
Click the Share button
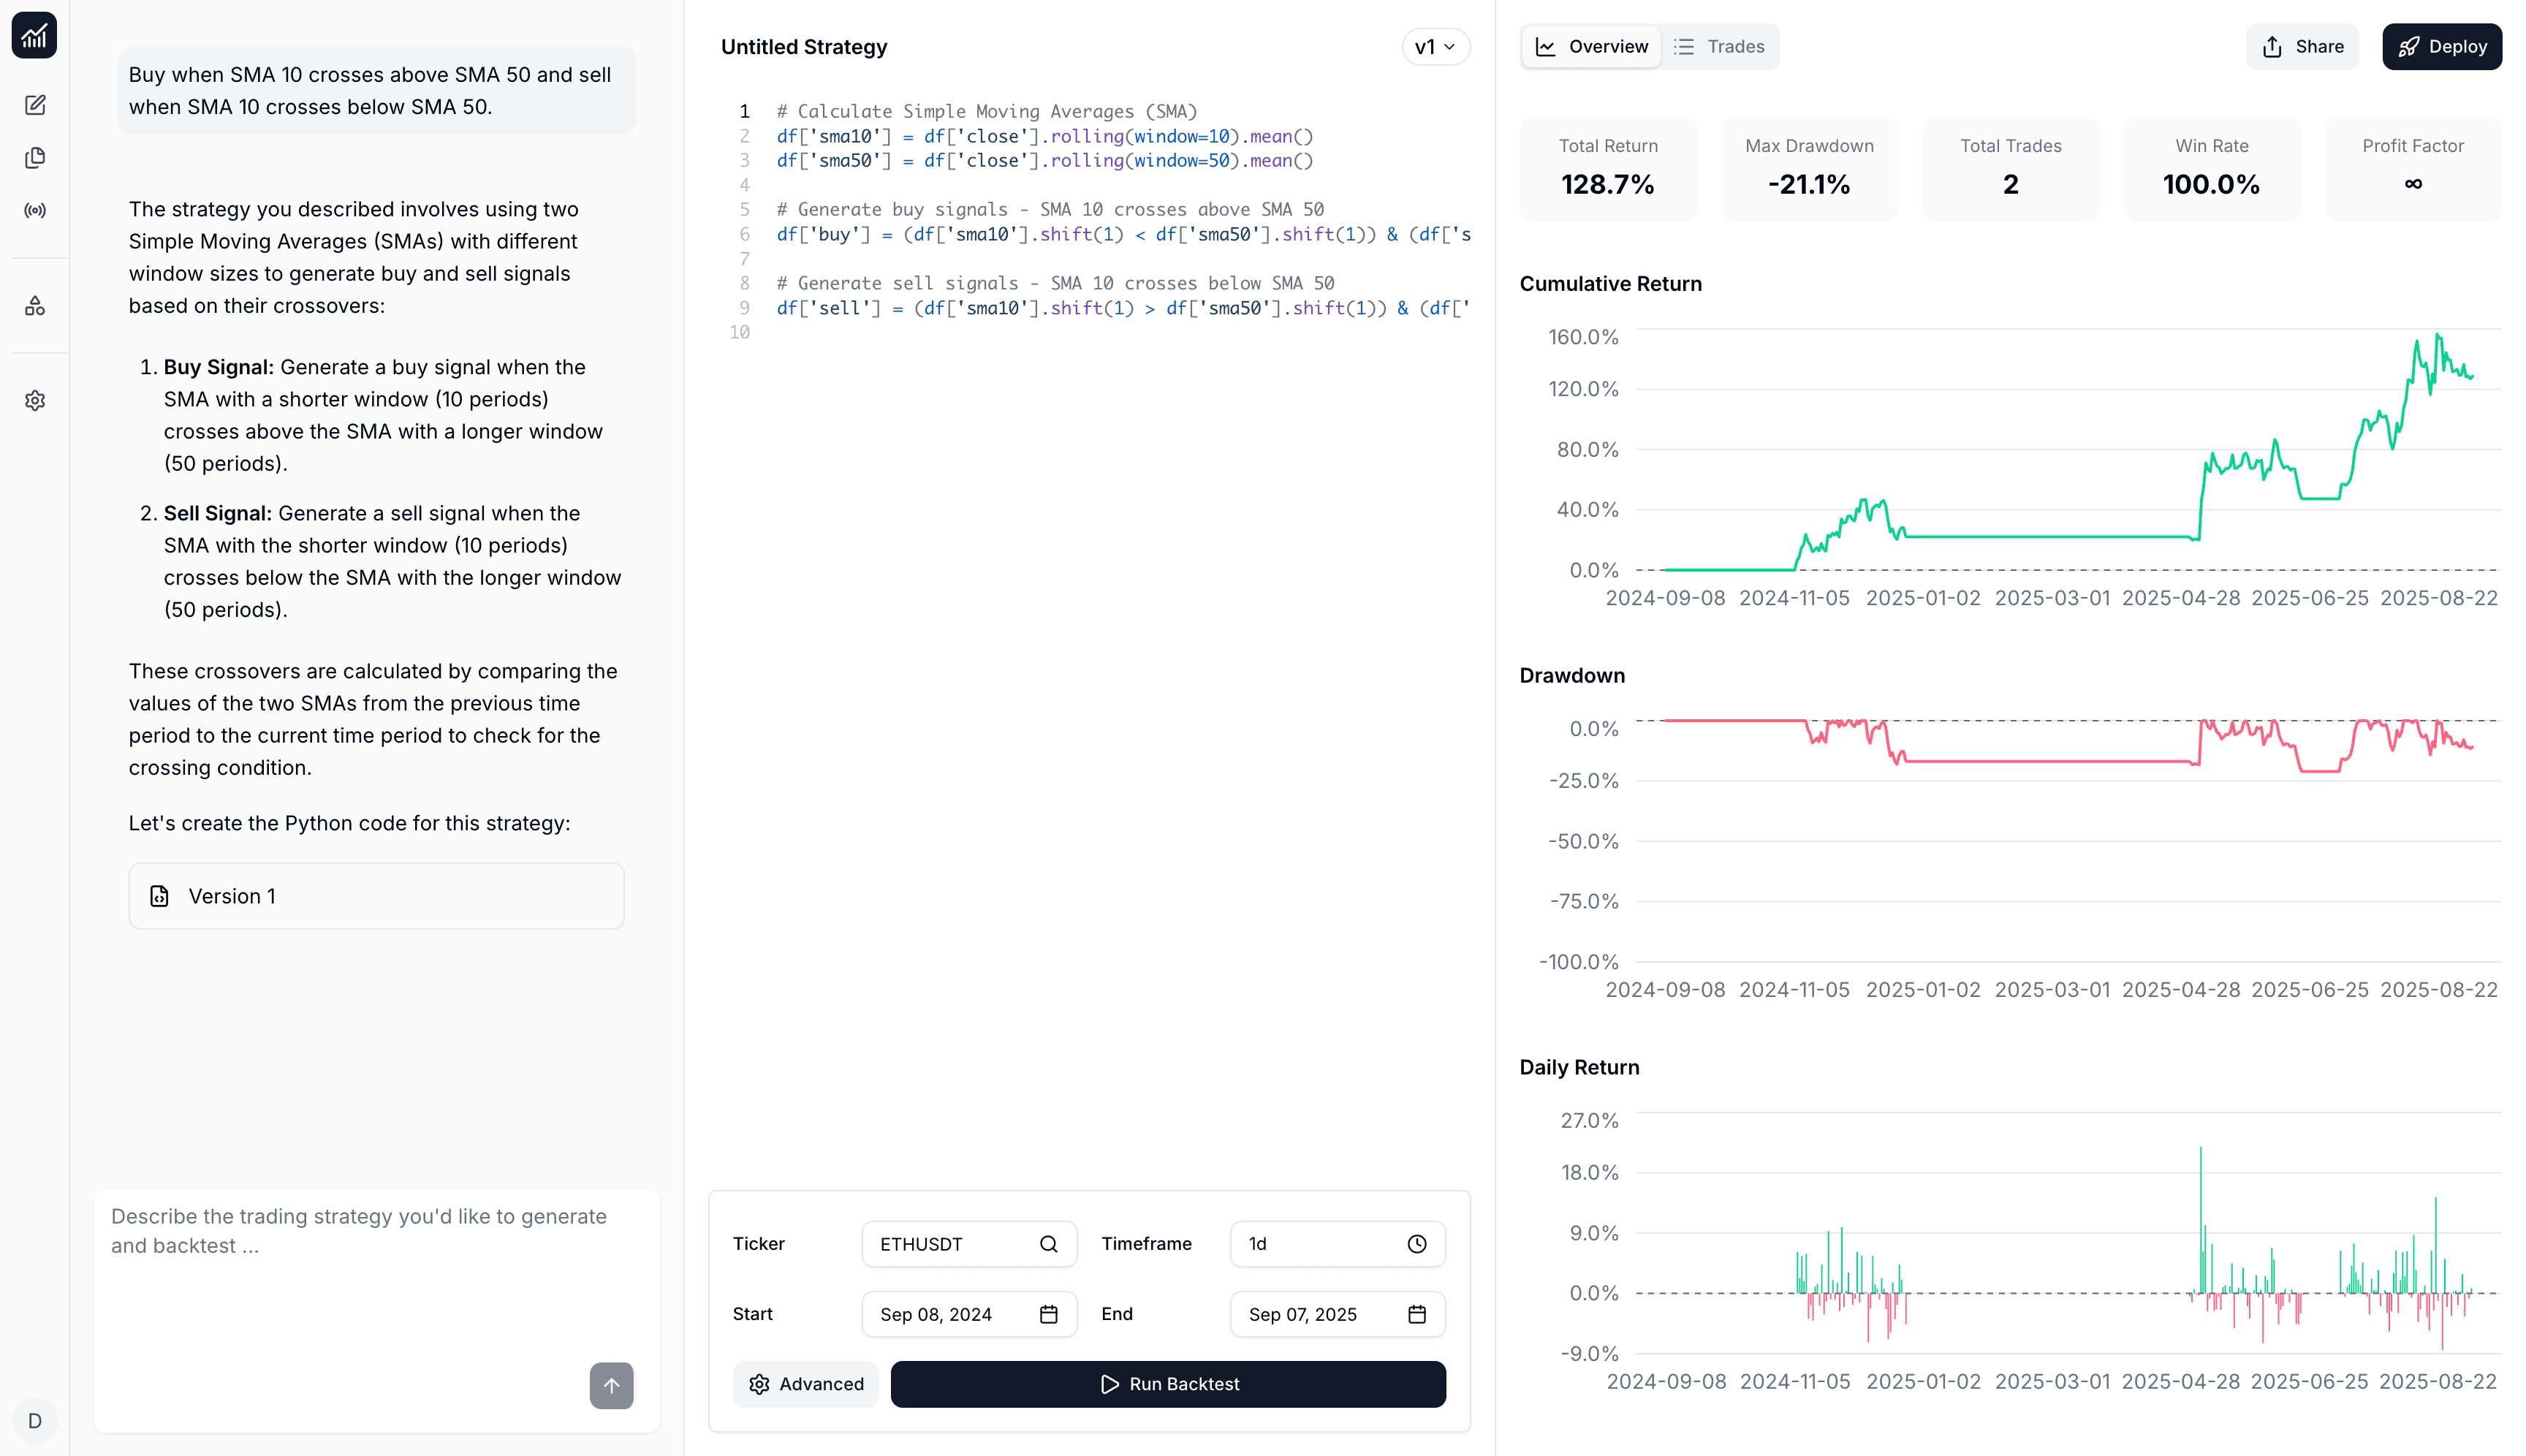click(x=2302, y=46)
